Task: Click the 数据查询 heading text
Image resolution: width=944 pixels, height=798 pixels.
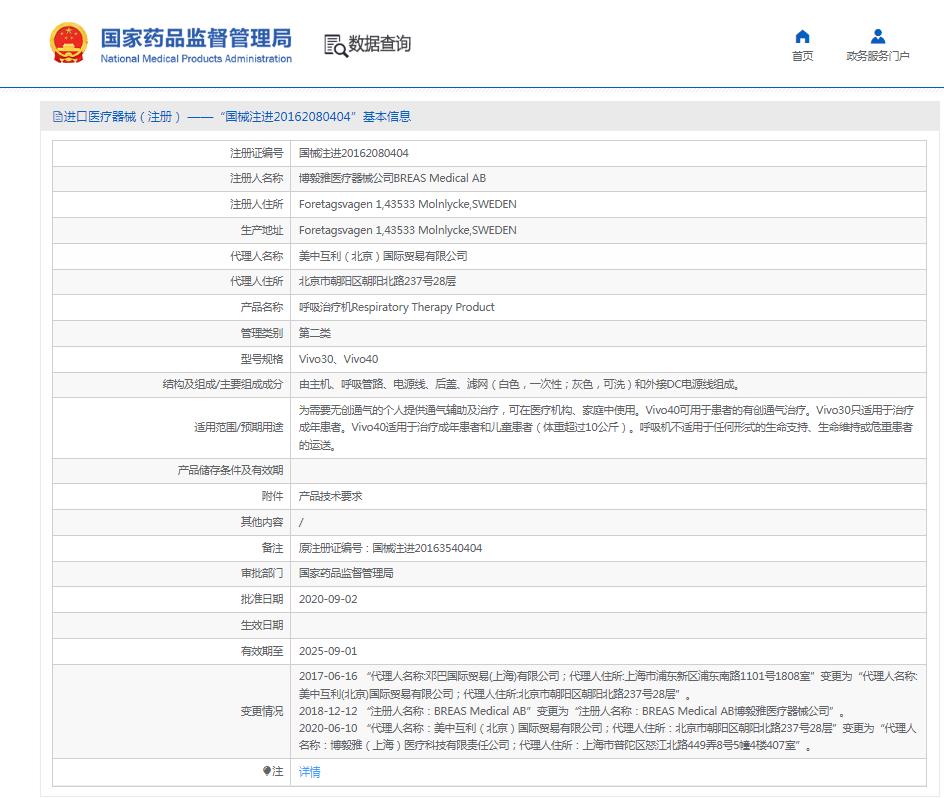Action: tap(379, 44)
